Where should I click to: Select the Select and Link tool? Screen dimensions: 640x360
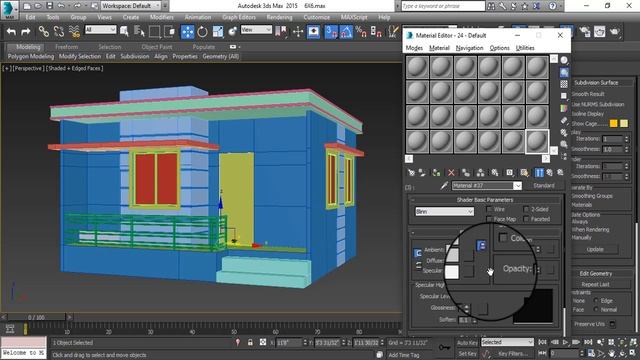44,31
